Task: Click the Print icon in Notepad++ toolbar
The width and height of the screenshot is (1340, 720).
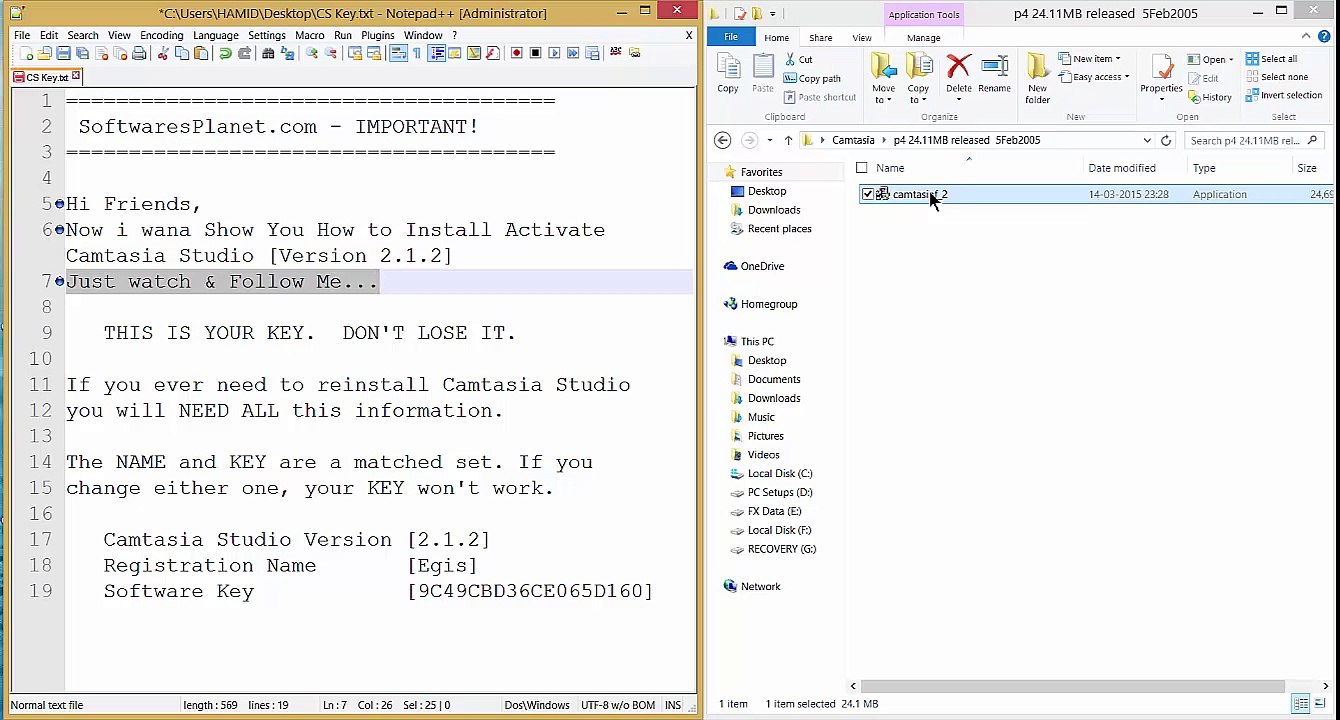Action: [x=138, y=53]
